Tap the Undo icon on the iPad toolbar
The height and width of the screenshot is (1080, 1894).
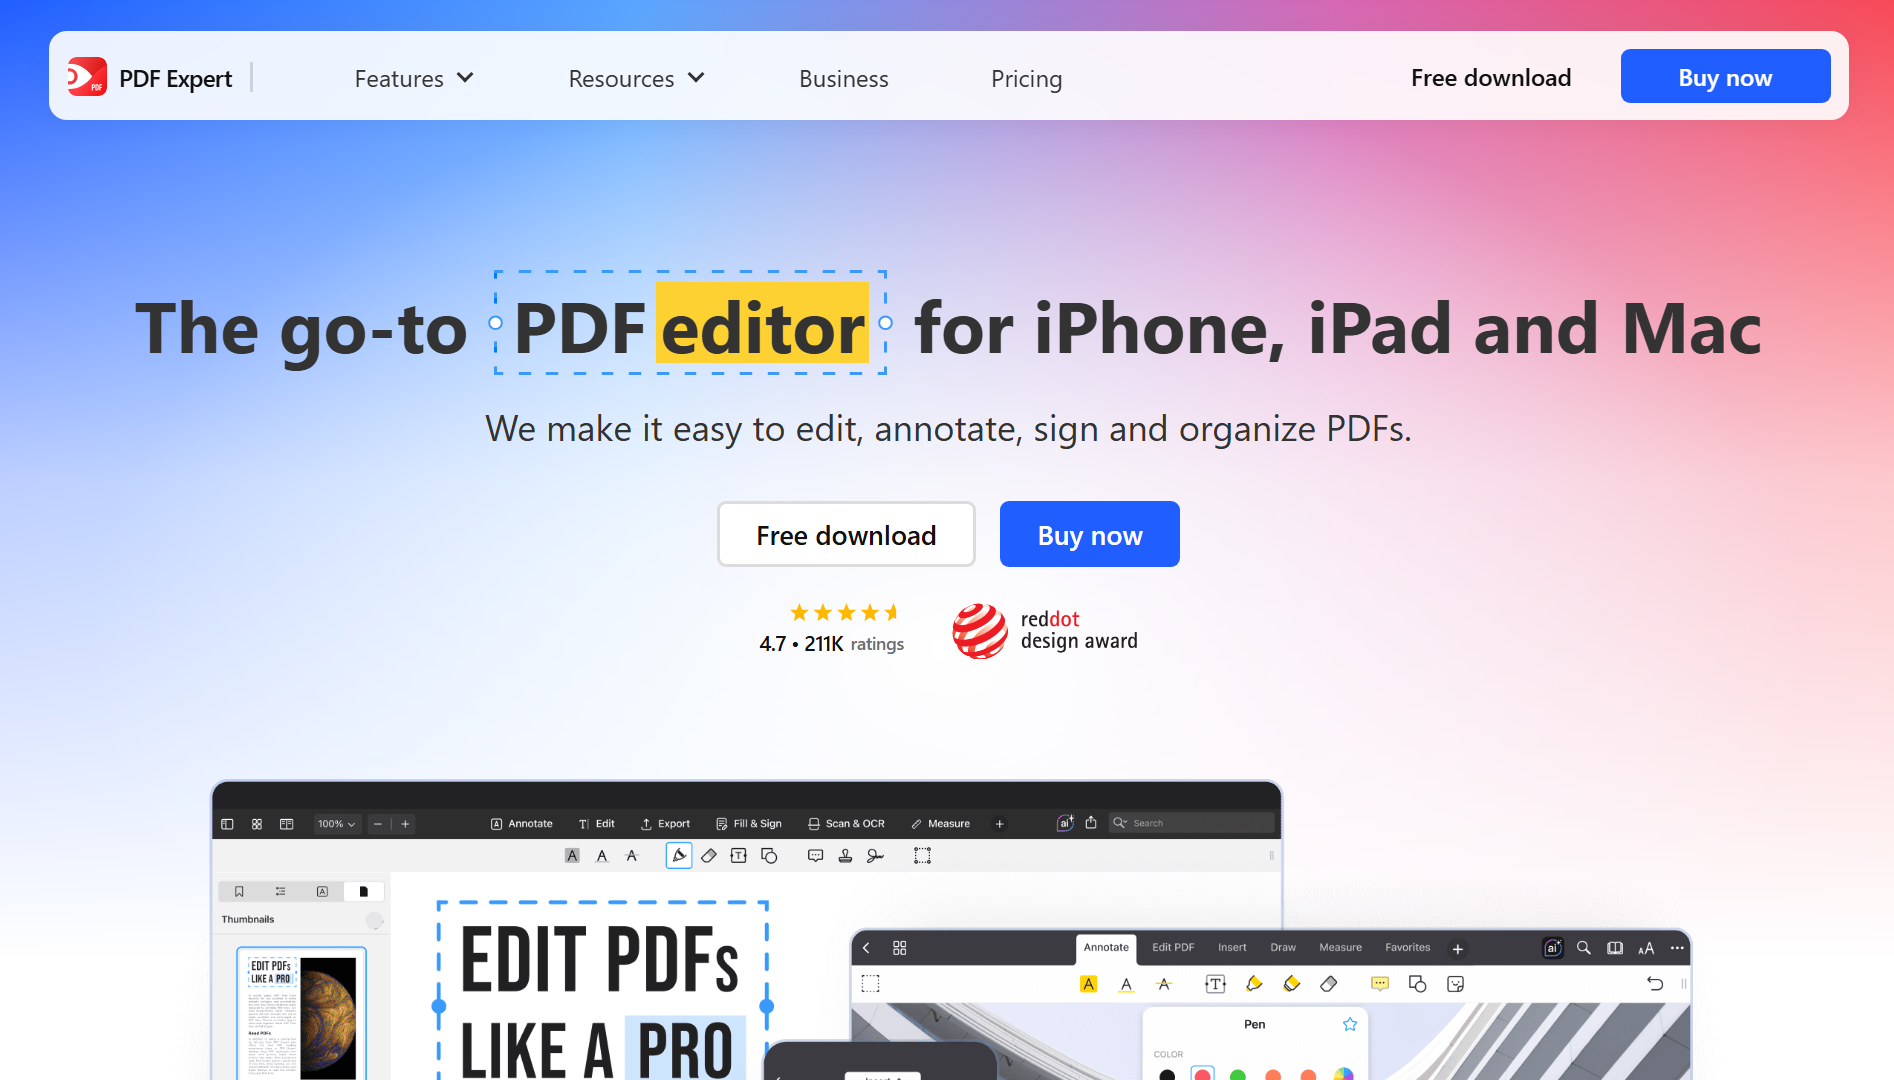[x=1655, y=984]
